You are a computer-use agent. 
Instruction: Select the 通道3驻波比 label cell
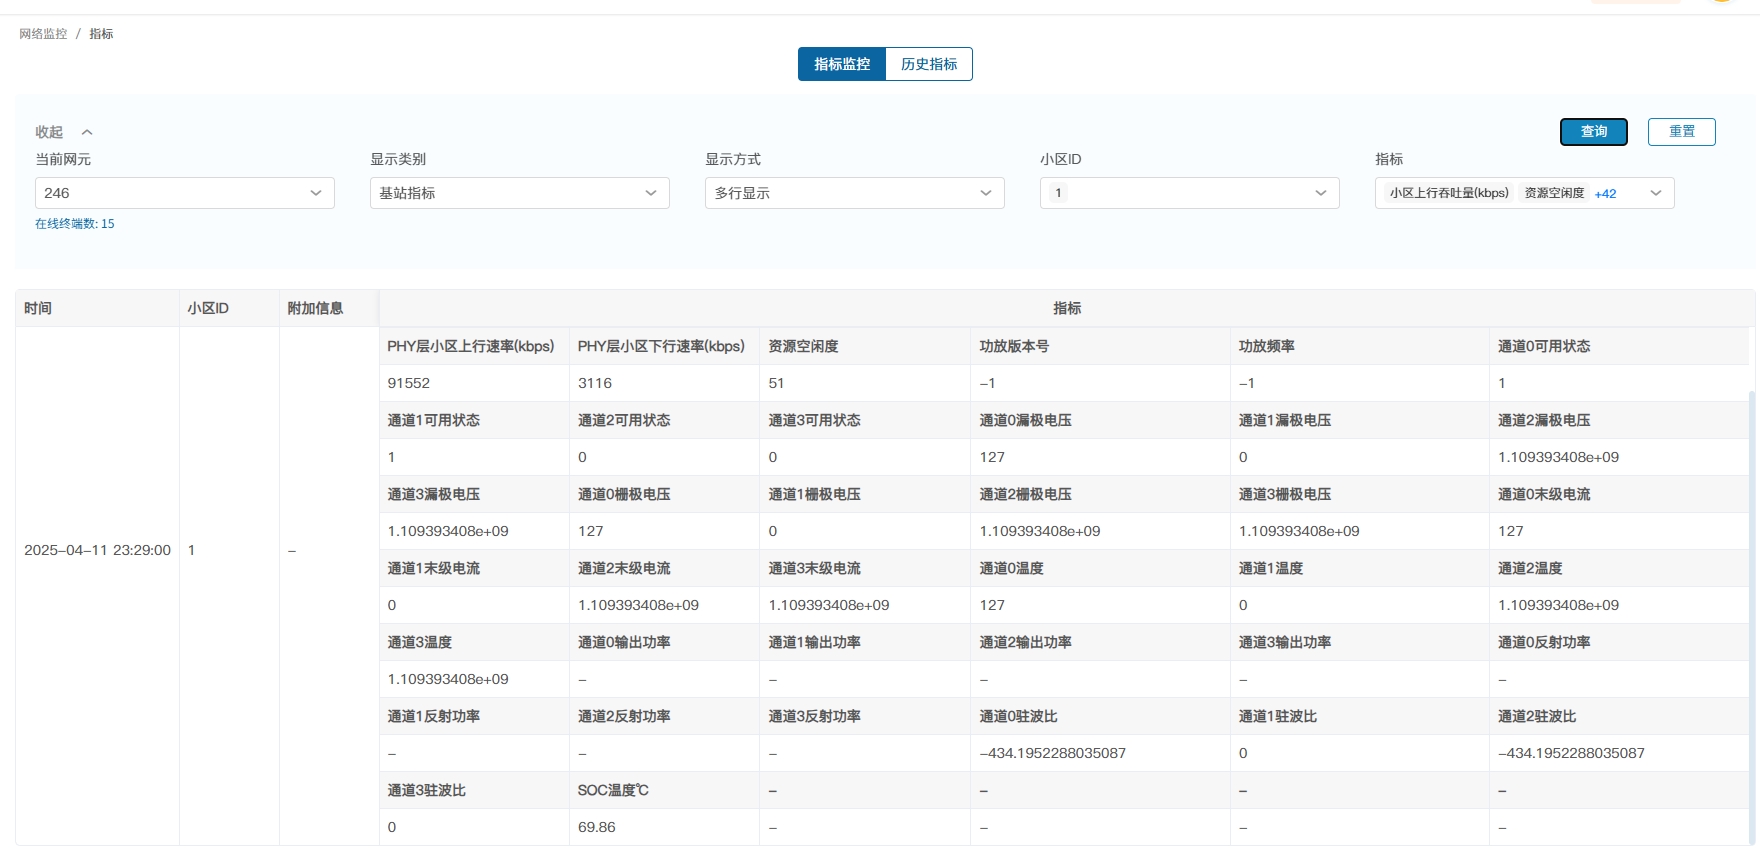[x=474, y=790]
